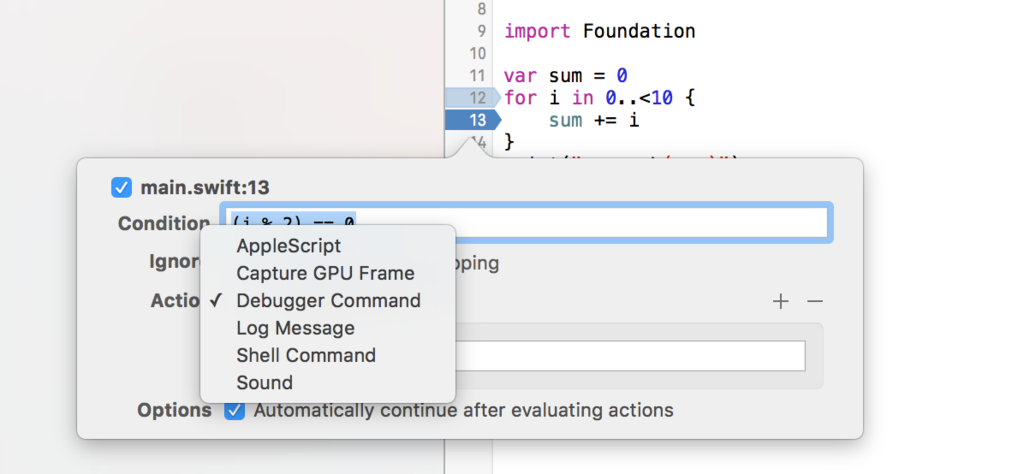Click in the Condition text field
The image size is (1024, 474).
click(600, 223)
